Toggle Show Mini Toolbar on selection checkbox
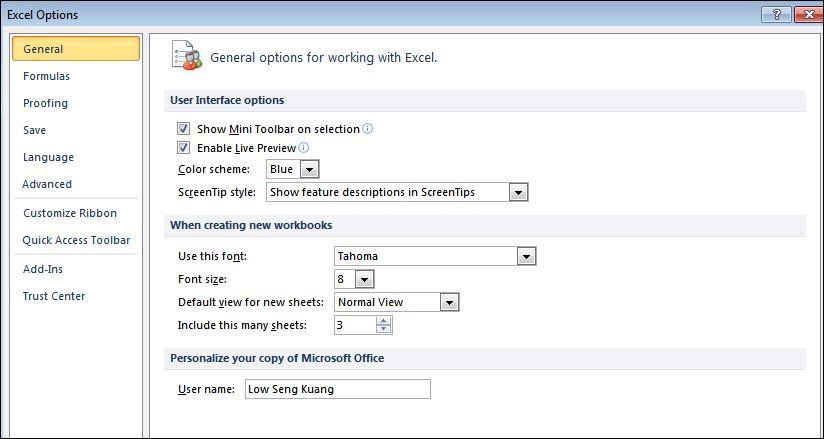Screen dimensions: 824x439 coord(183,128)
